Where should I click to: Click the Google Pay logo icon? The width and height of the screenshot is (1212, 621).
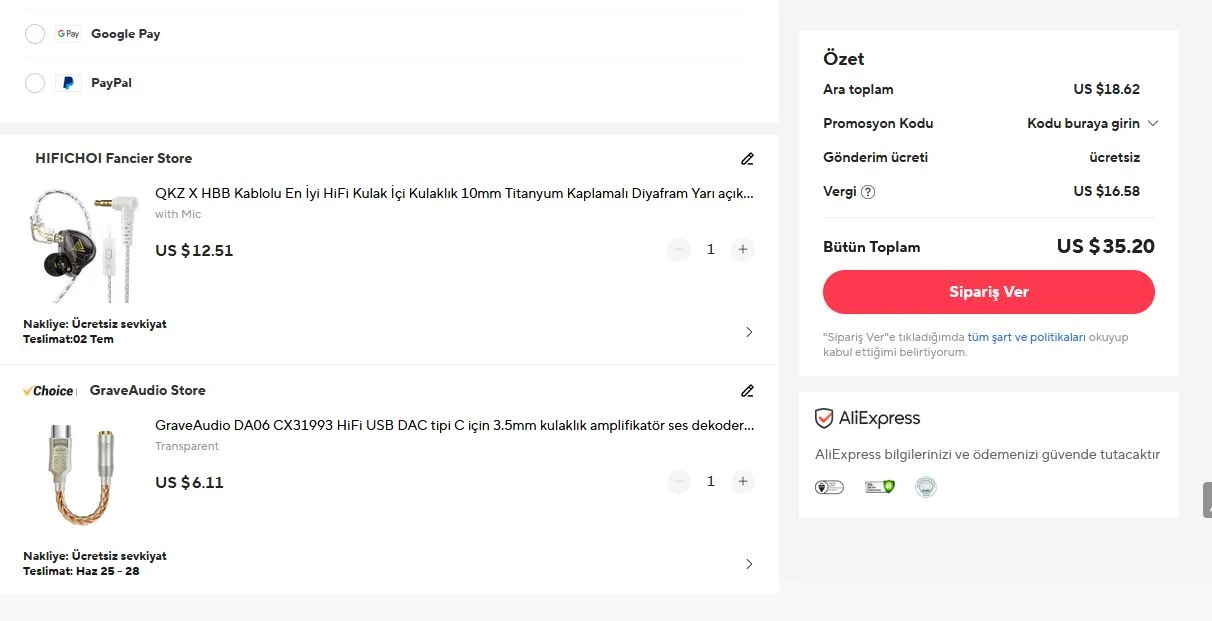(68, 34)
